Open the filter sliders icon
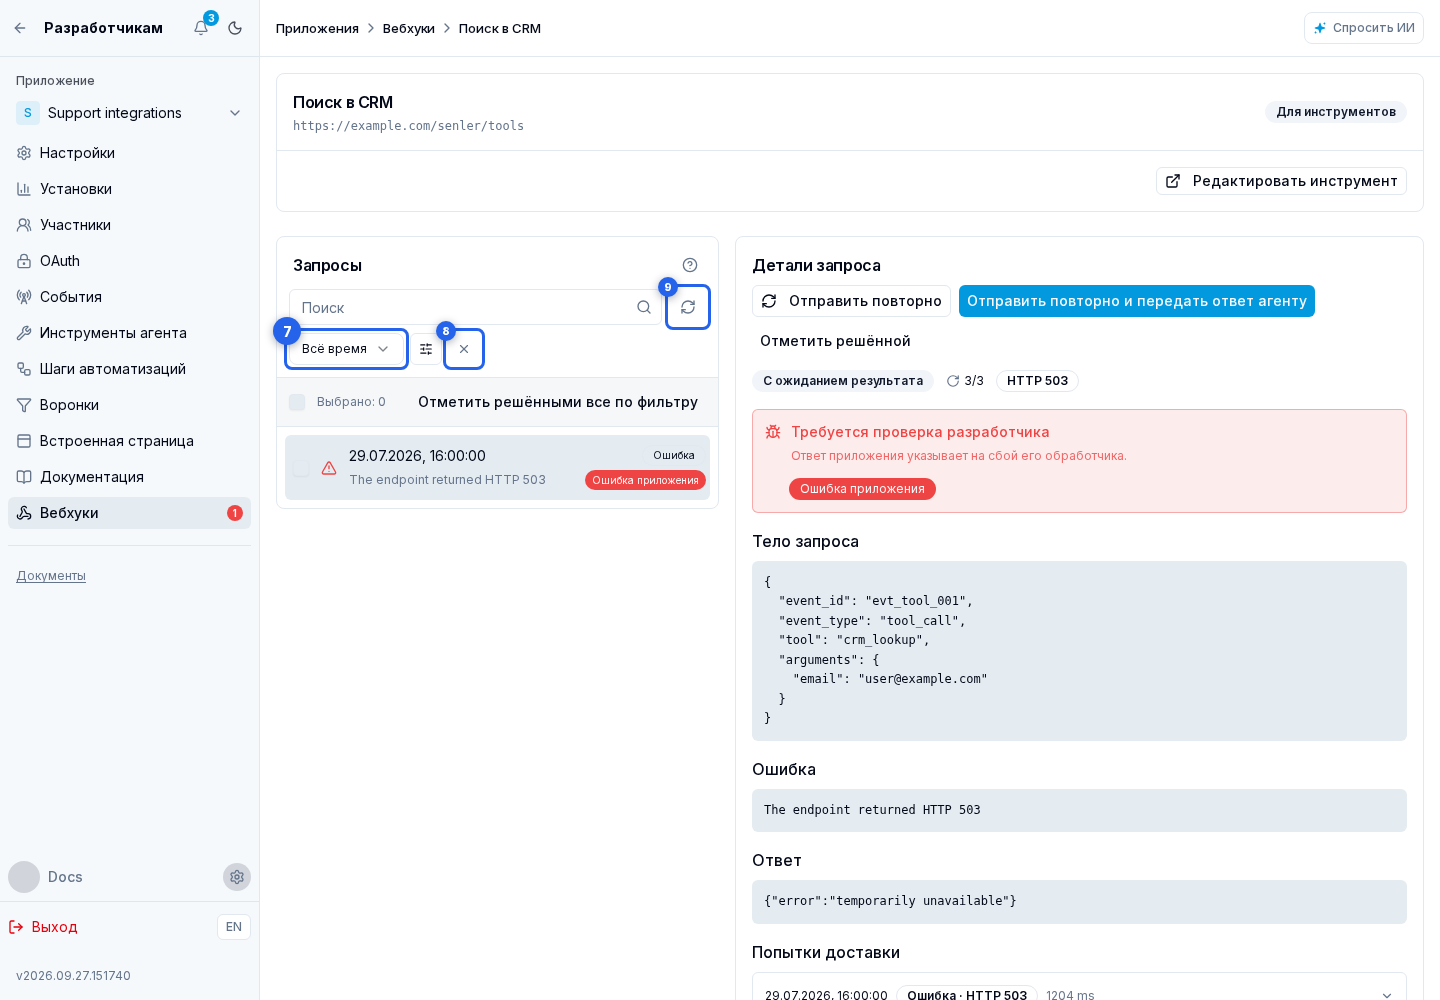This screenshot has width=1440, height=1000. 426,349
